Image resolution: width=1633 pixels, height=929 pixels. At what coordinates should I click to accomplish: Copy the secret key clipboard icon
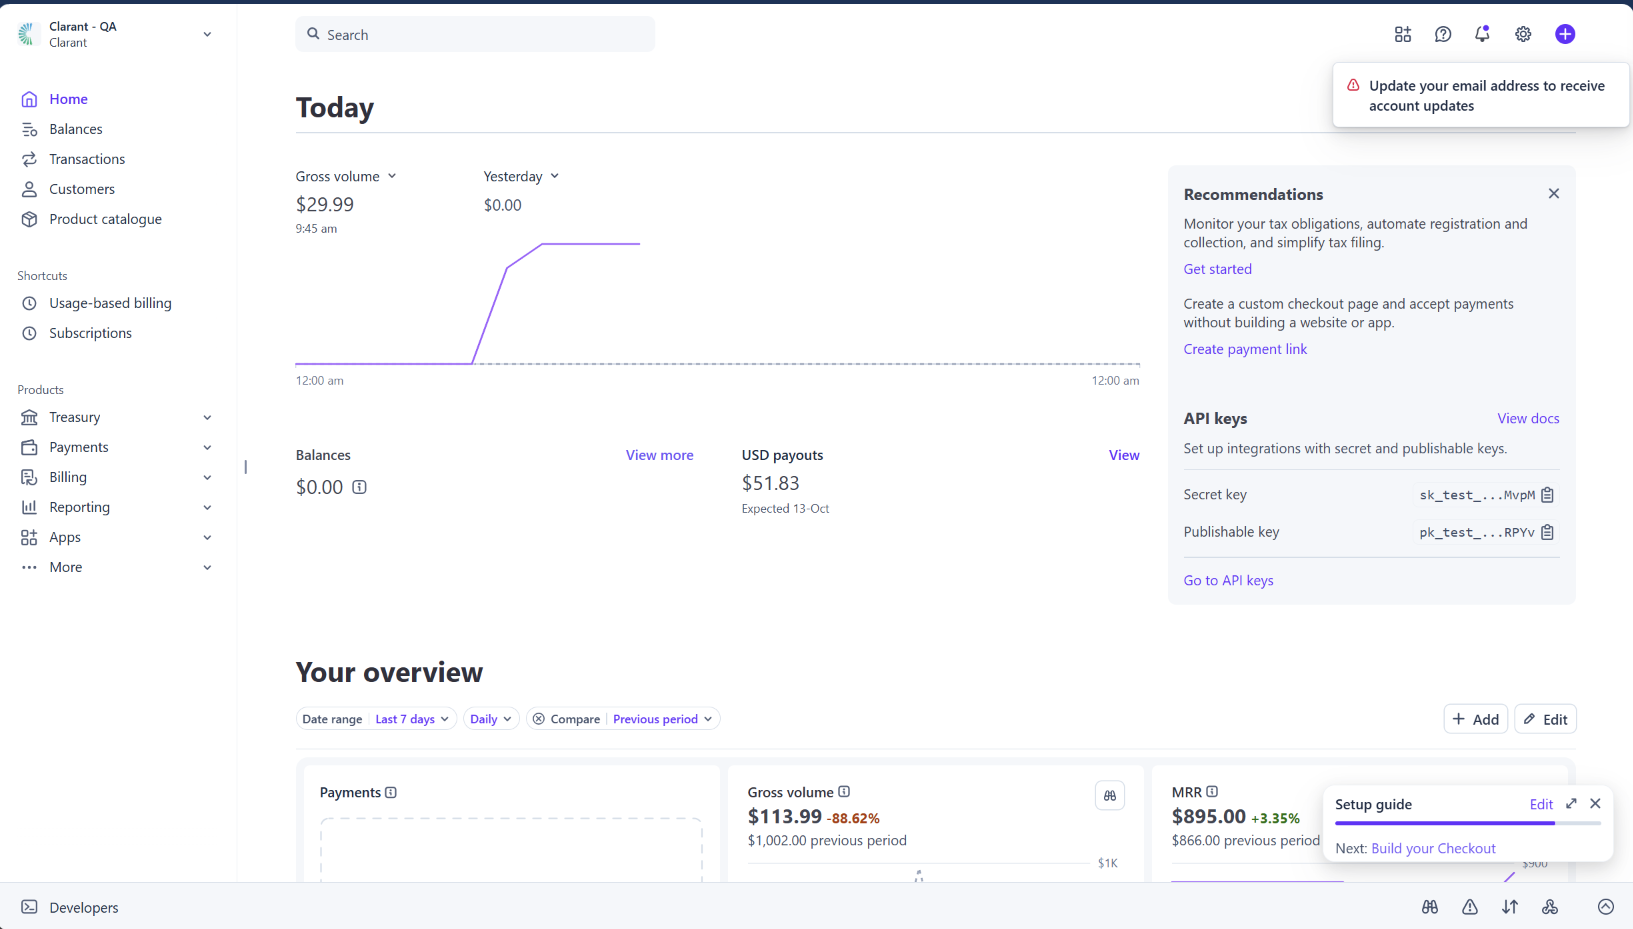tap(1548, 495)
